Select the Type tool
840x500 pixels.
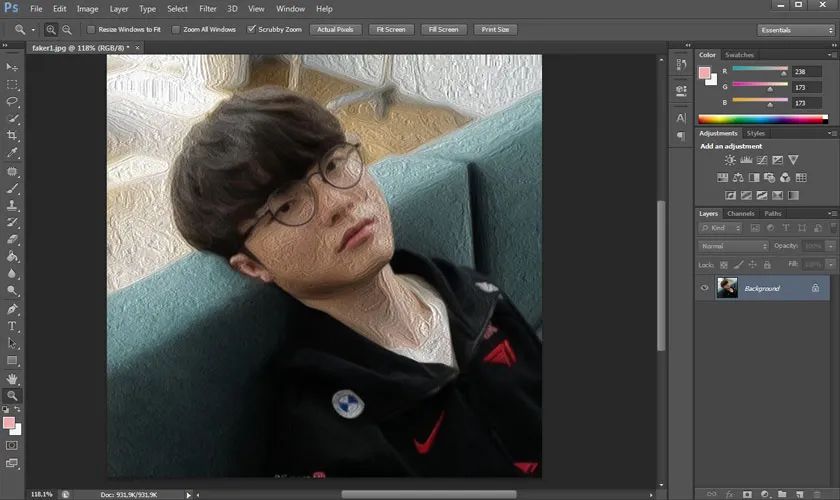pyautogui.click(x=12, y=325)
